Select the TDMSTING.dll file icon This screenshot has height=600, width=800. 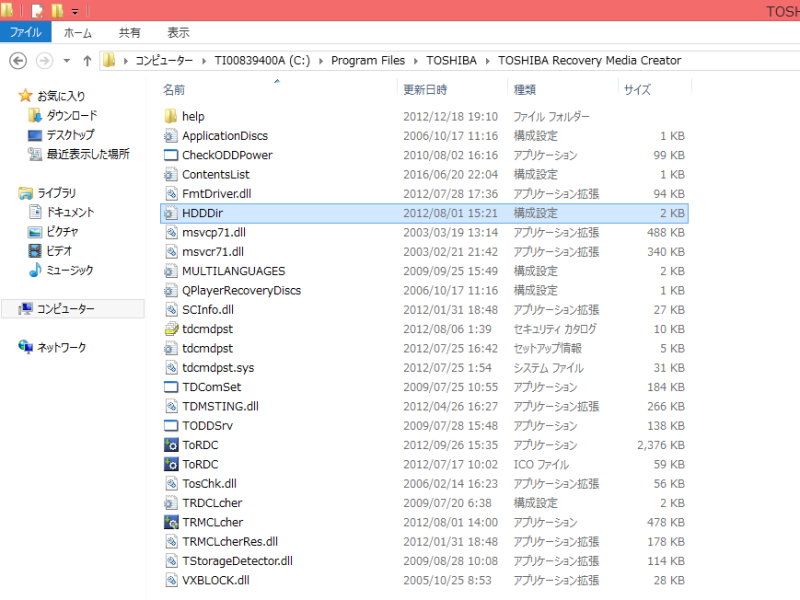171,407
